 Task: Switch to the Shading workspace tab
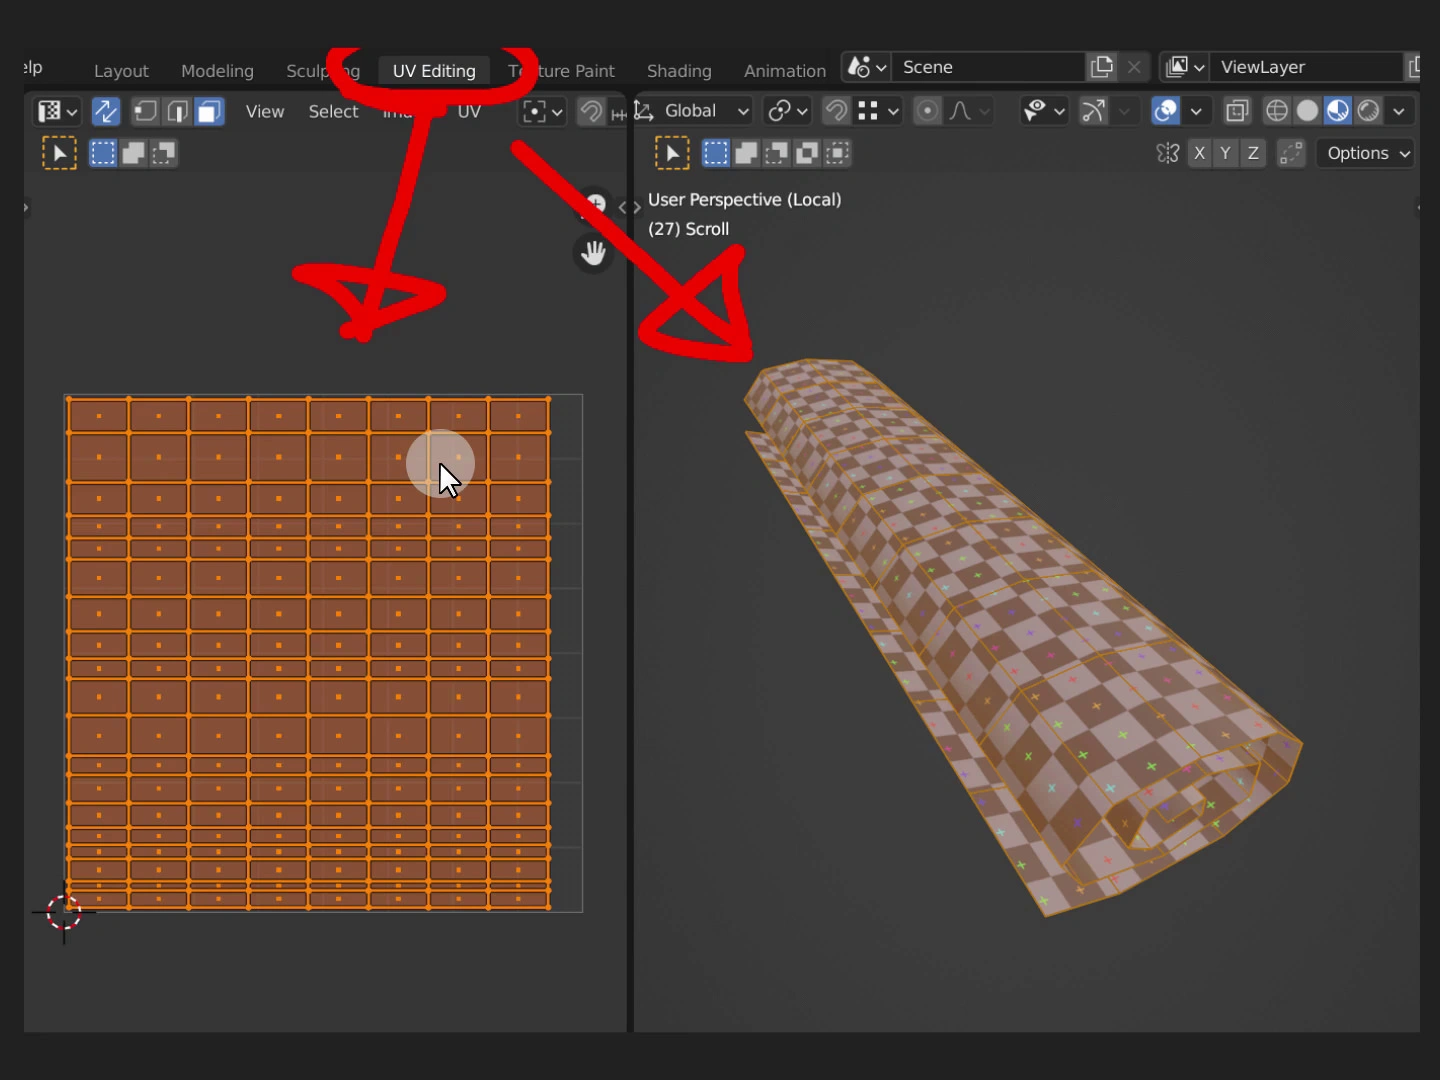(x=679, y=71)
